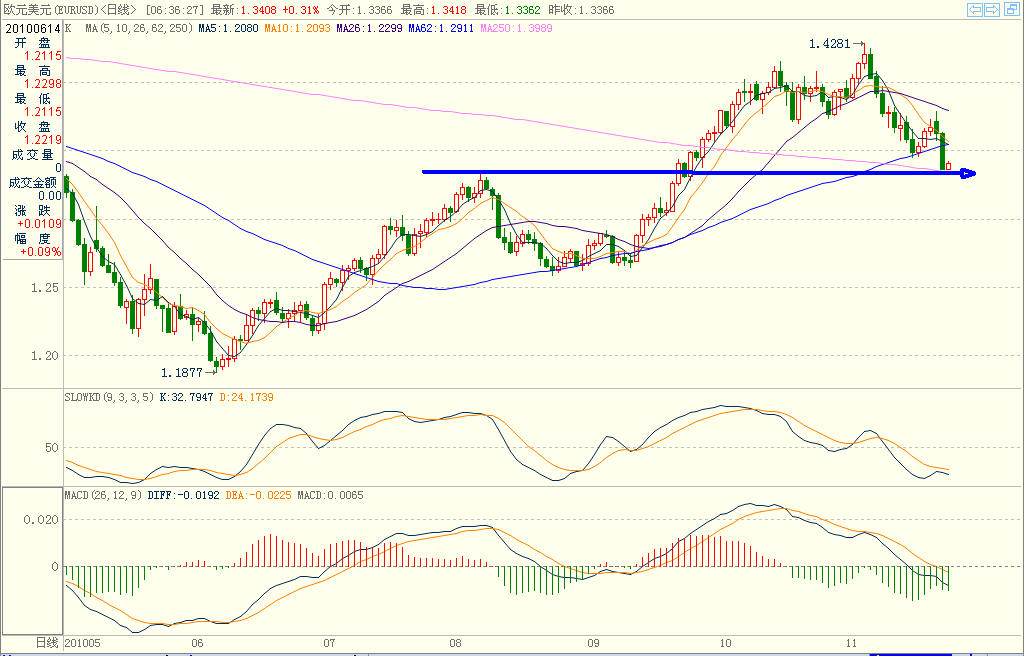Click the MACD:0.0065 histogram value
Screen dimensions: 1024x656
330,495
